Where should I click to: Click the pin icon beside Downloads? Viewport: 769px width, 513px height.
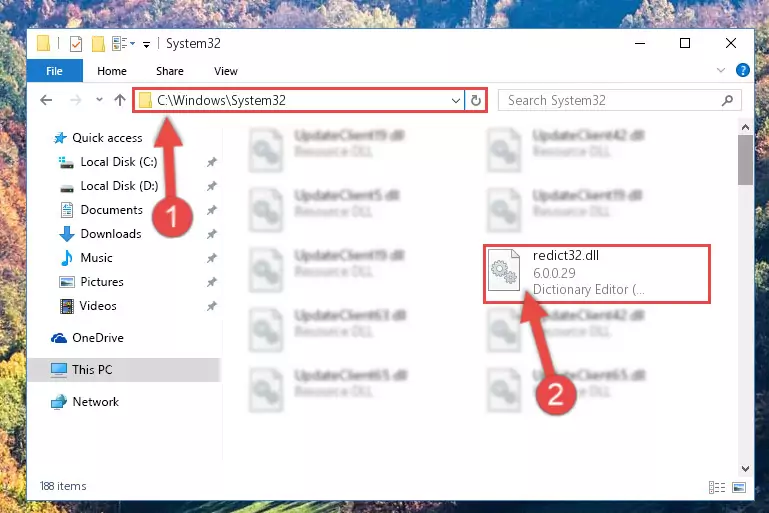pyautogui.click(x=211, y=234)
